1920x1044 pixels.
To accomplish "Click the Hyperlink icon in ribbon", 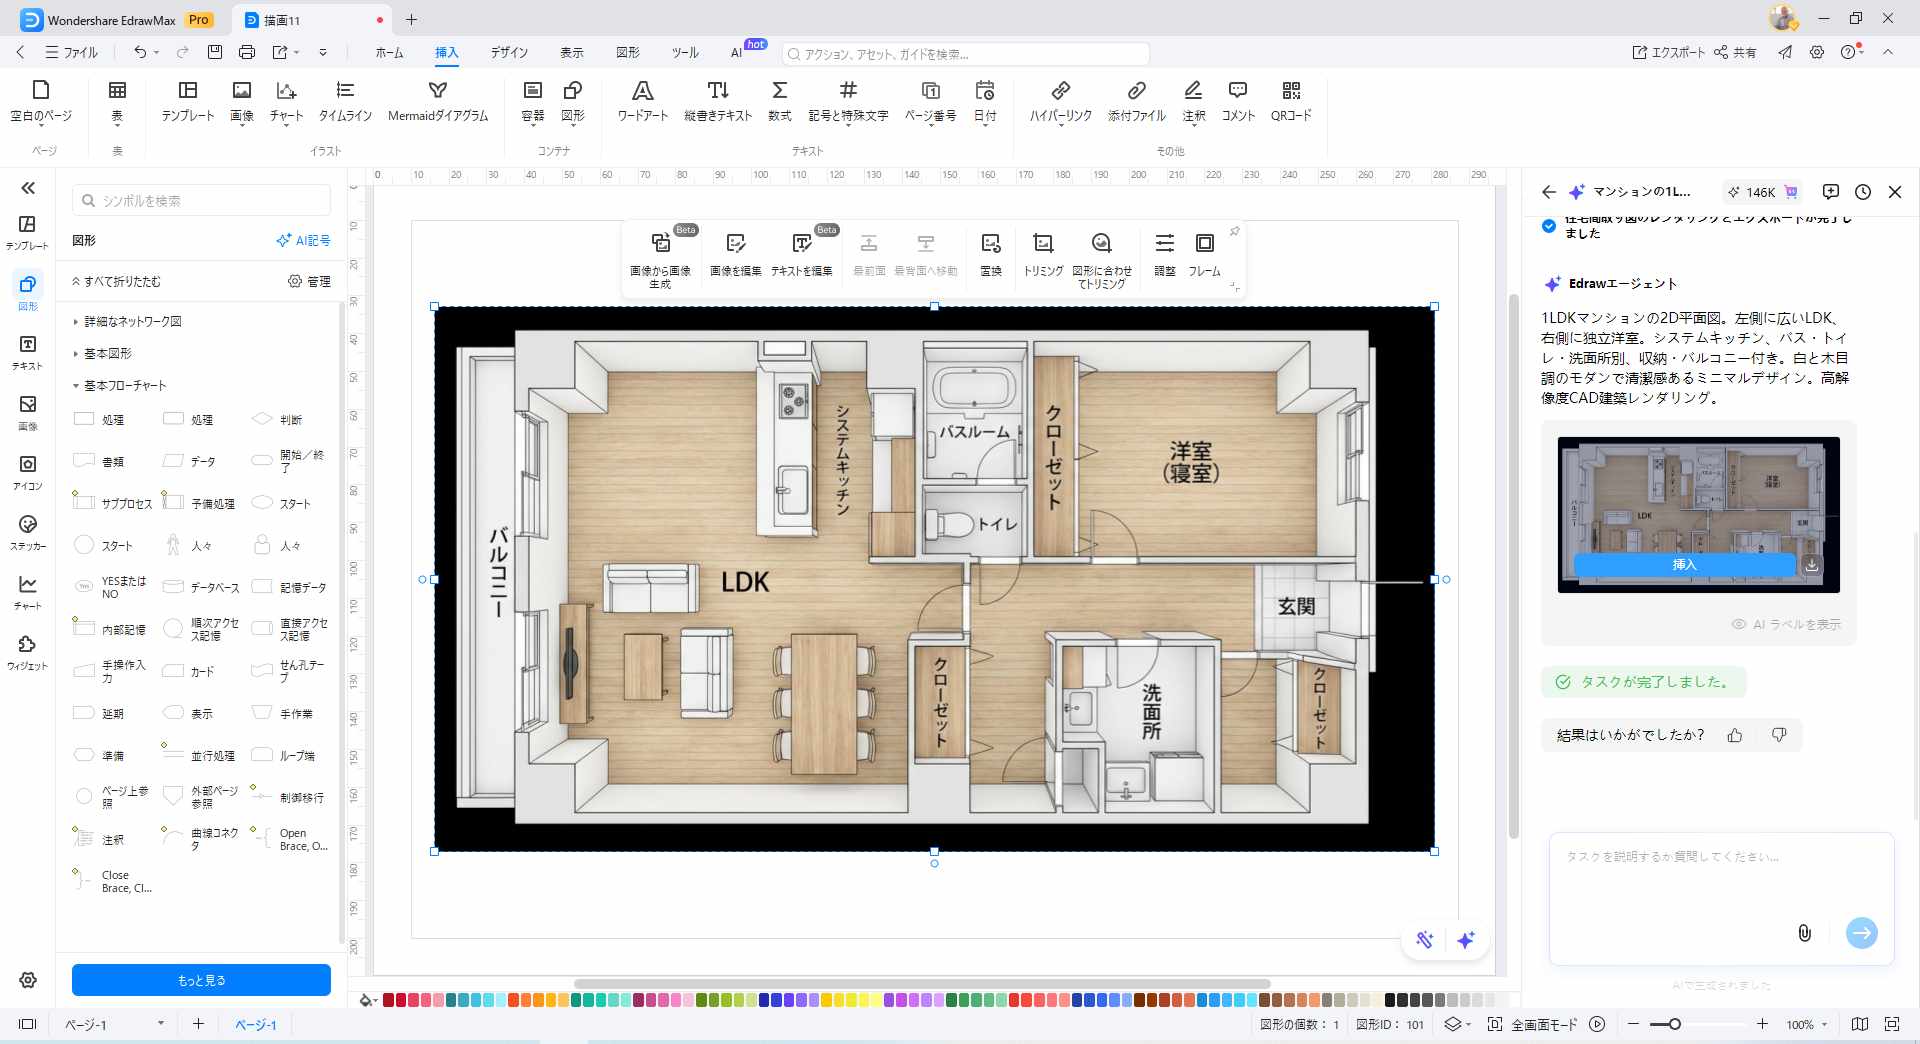I will pos(1060,100).
